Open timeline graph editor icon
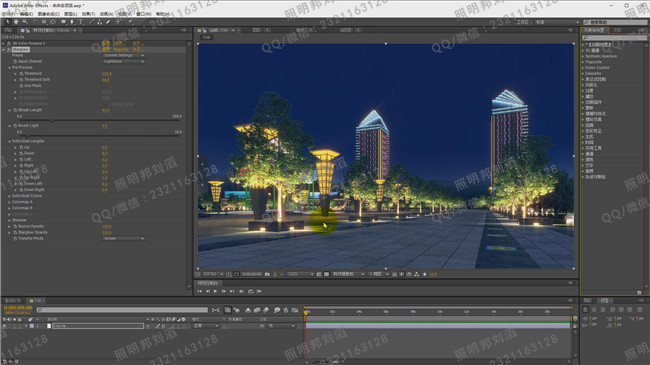 click(x=295, y=310)
